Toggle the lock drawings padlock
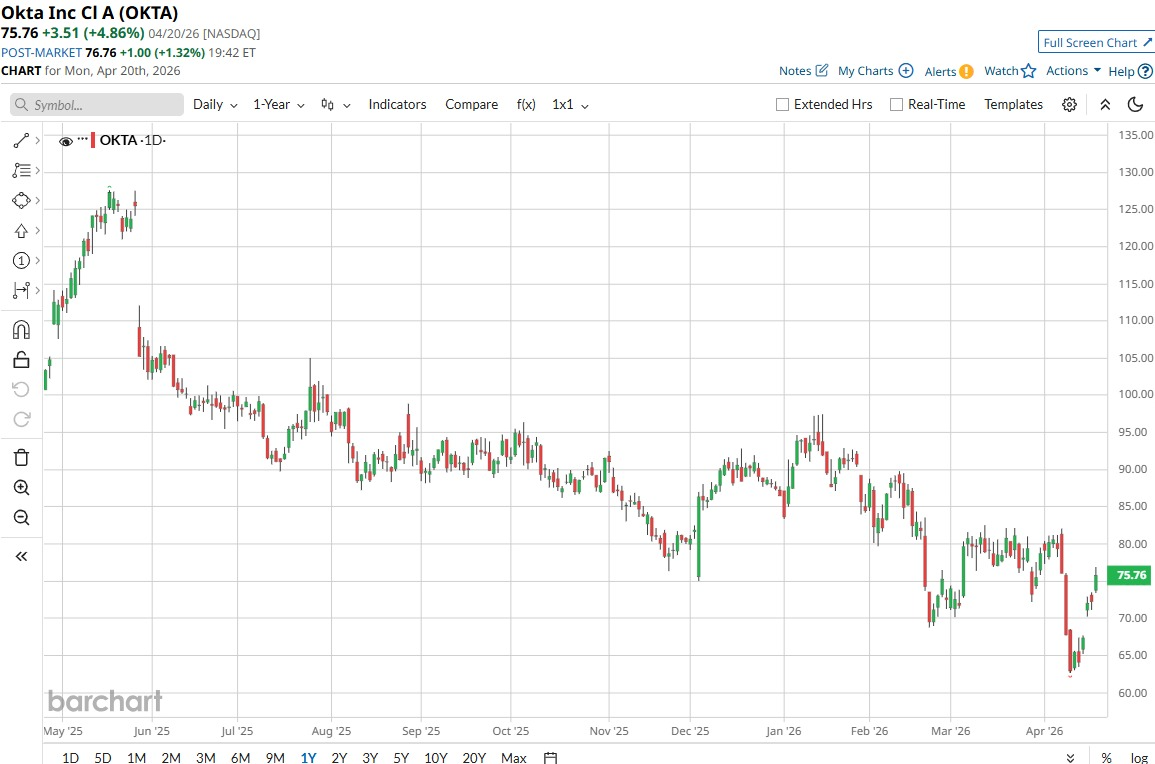The height and width of the screenshot is (764, 1155). 21,360
